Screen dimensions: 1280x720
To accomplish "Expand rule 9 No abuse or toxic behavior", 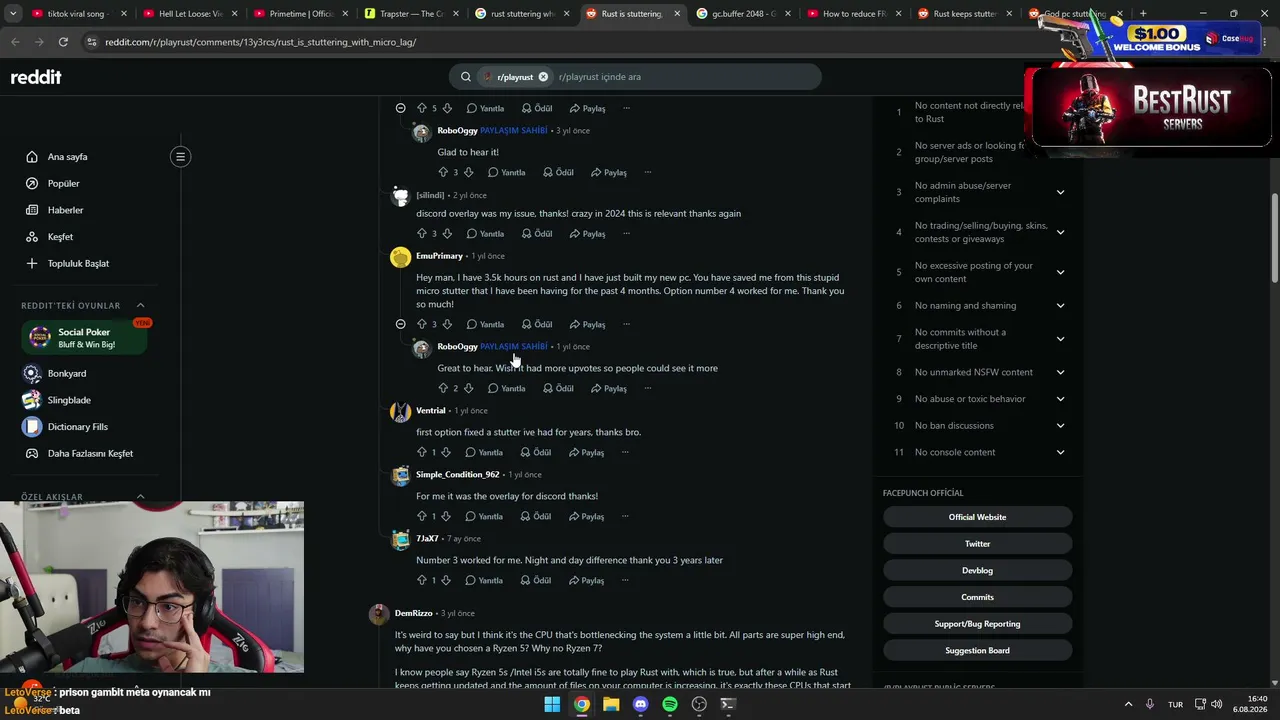I will [1060, 399].
